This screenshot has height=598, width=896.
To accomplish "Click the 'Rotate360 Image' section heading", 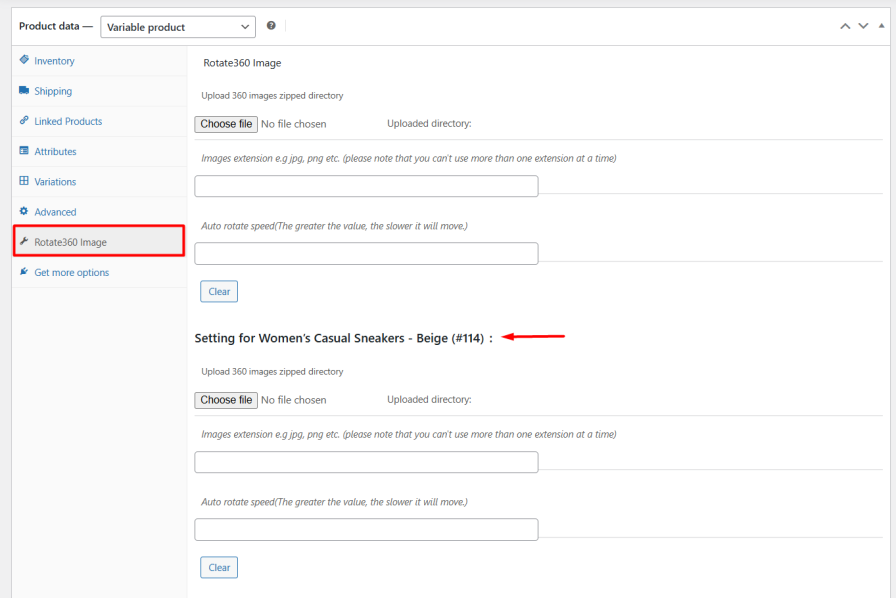I will [242, 63].
